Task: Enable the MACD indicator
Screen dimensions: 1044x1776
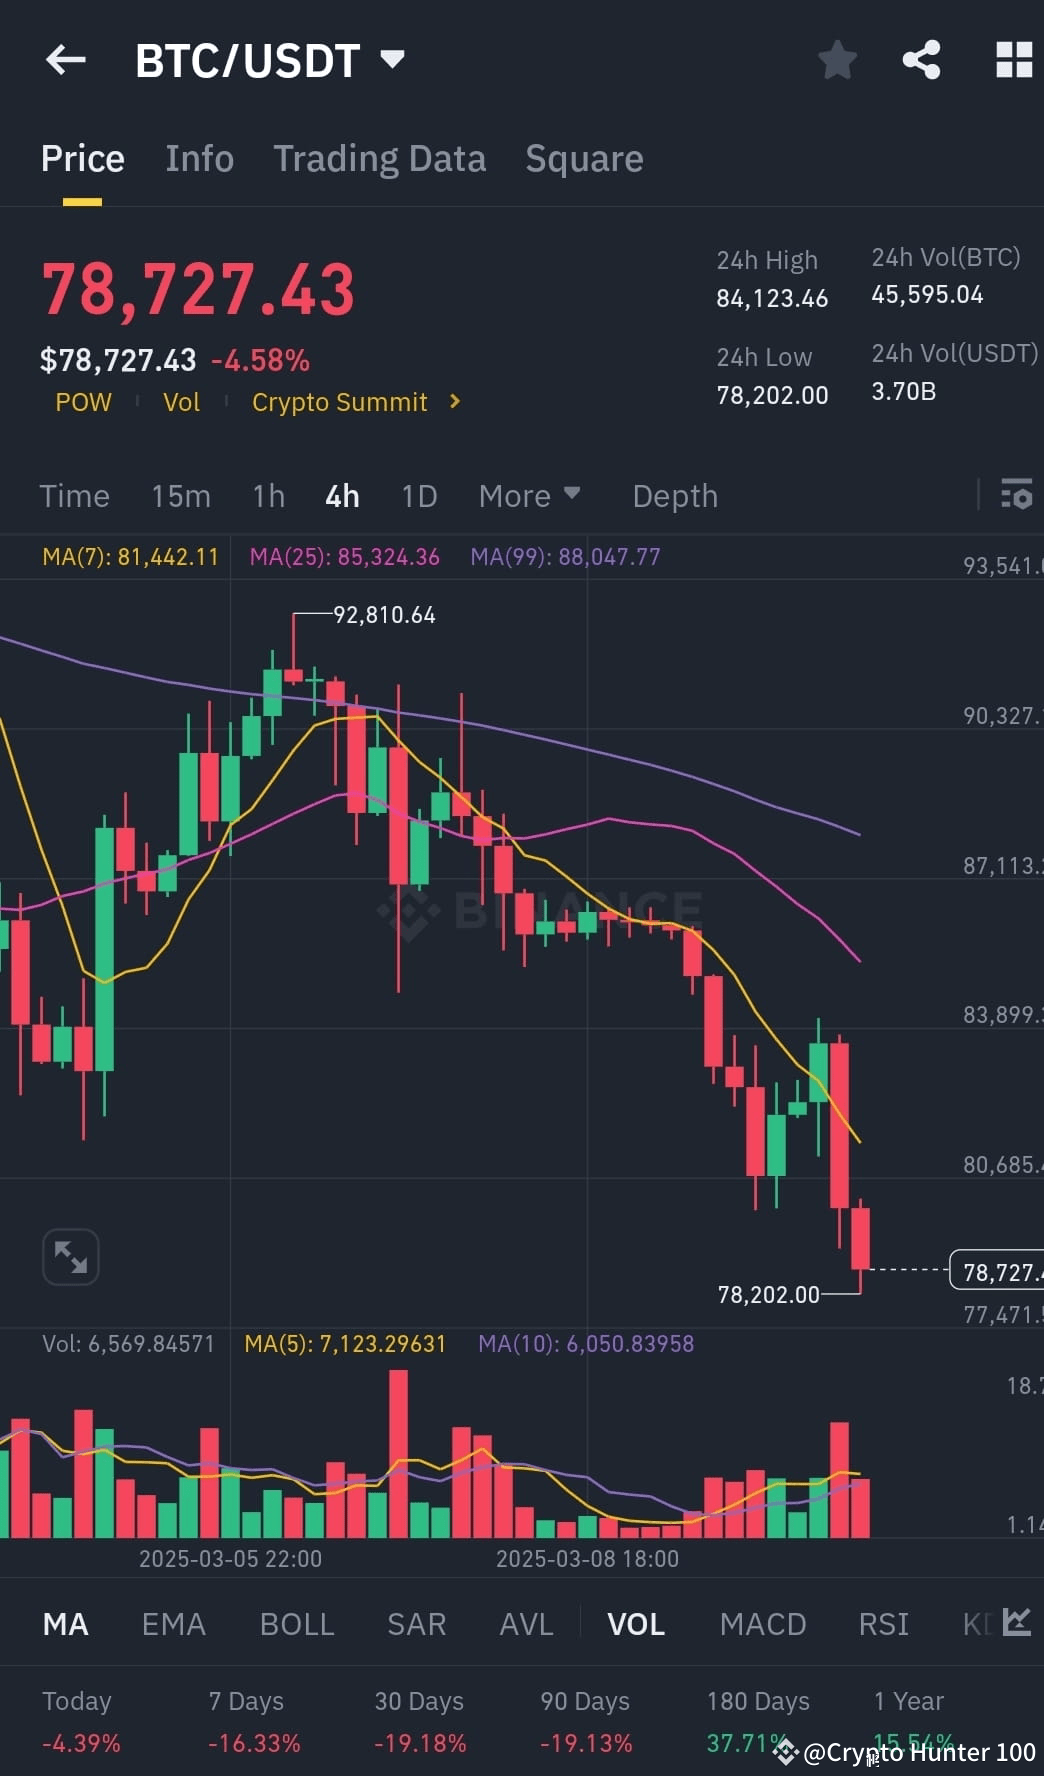Action: (x=762, y=1624)
